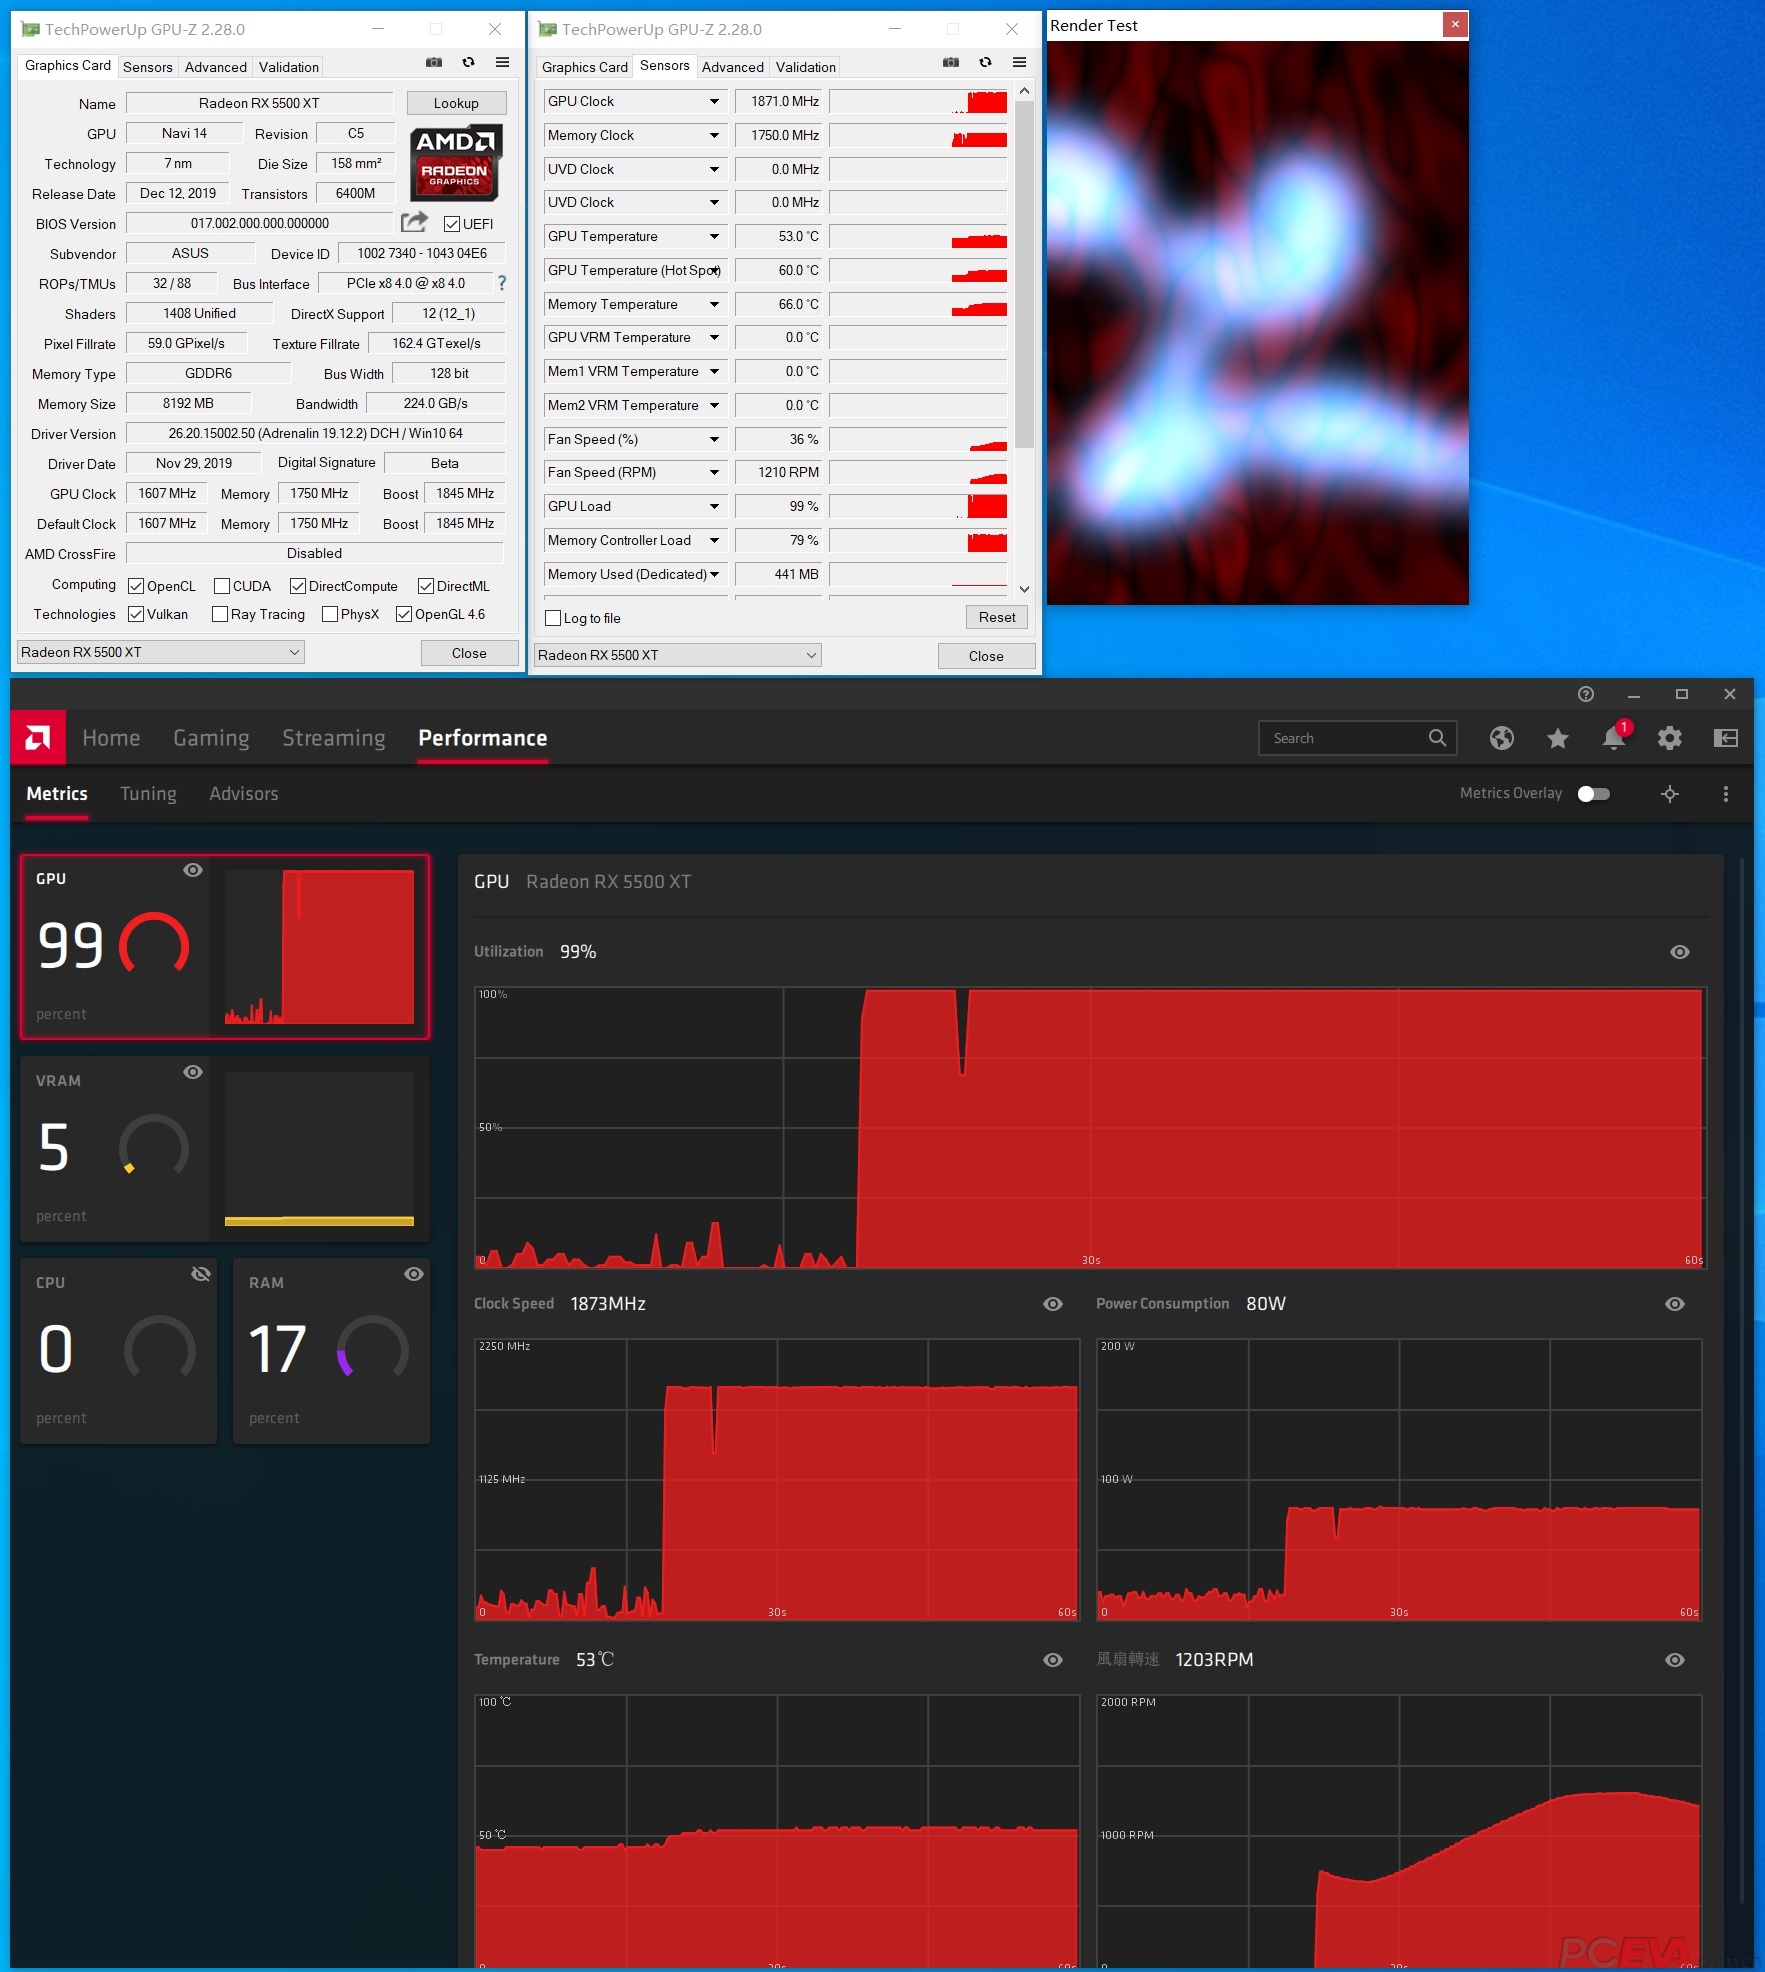Toggle the Ray Tracing checkbox

coord(220,614)
